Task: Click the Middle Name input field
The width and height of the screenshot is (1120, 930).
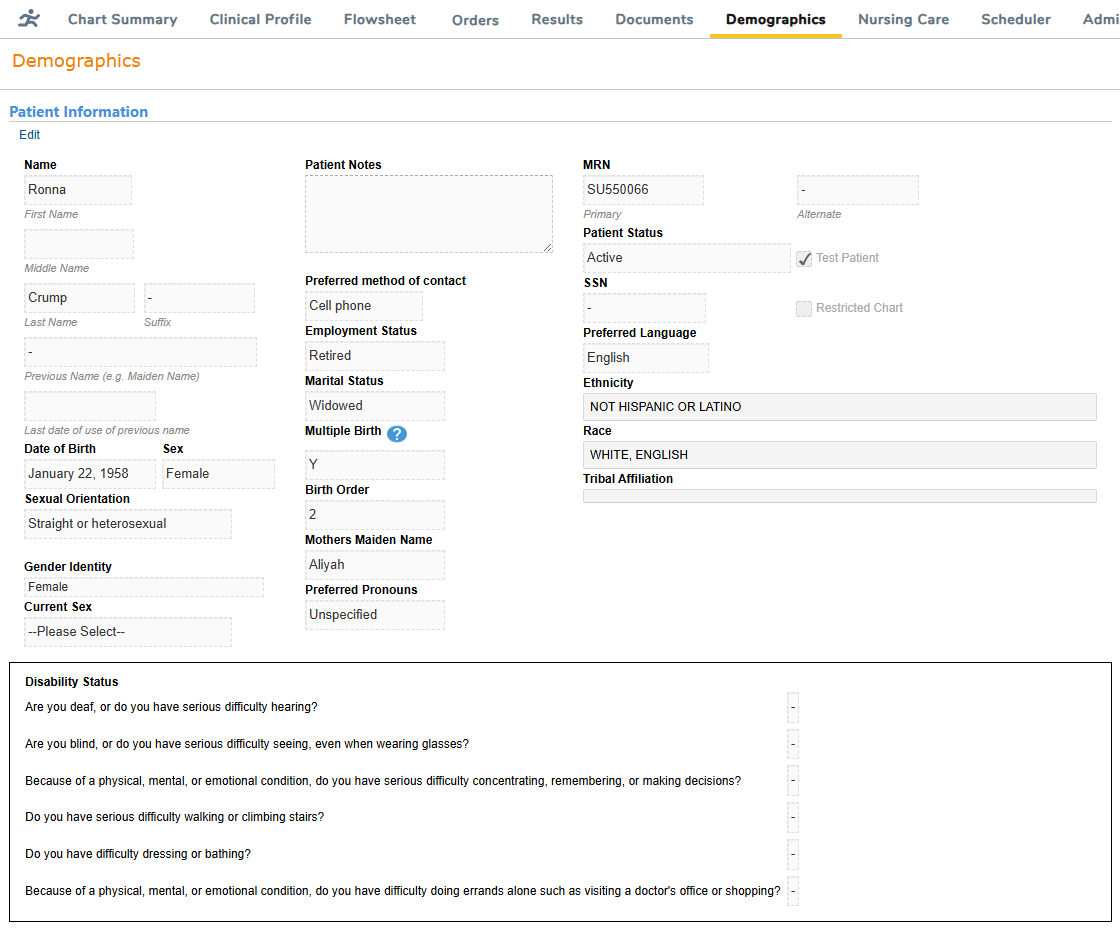Action: 78,243
